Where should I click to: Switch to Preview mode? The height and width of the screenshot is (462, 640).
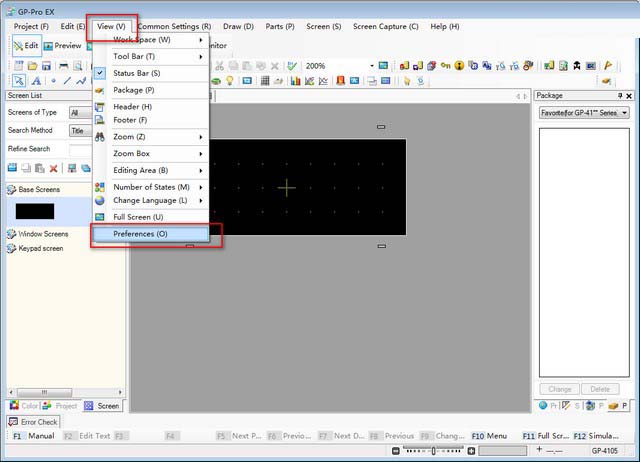pos(62,46)
